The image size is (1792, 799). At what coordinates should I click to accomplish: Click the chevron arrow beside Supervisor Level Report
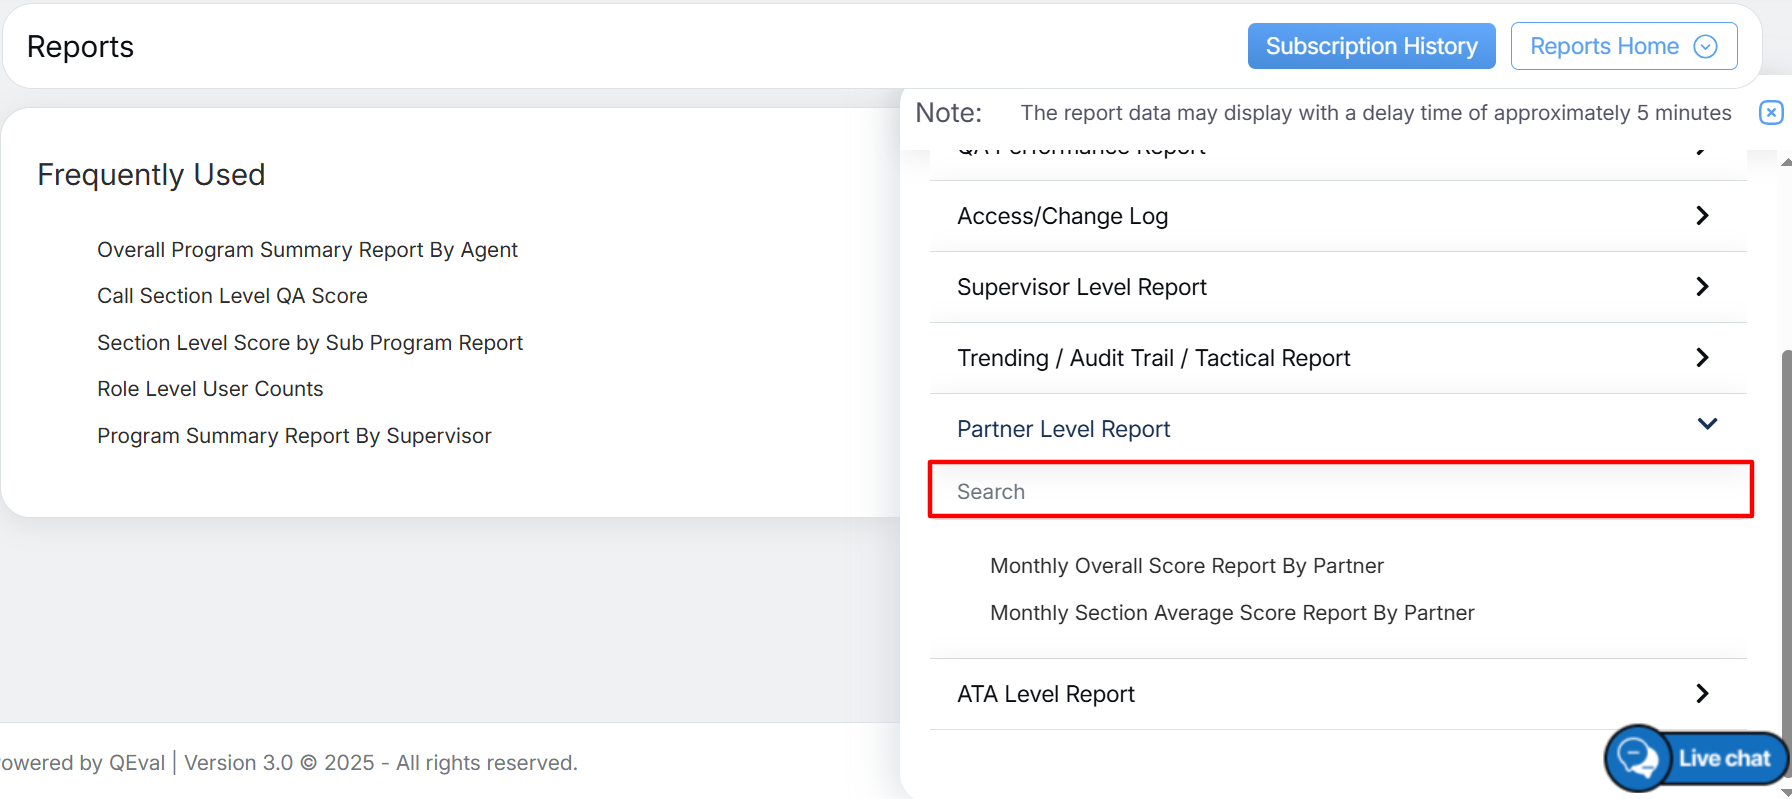pyautogui.click(x=1702, y=287)
